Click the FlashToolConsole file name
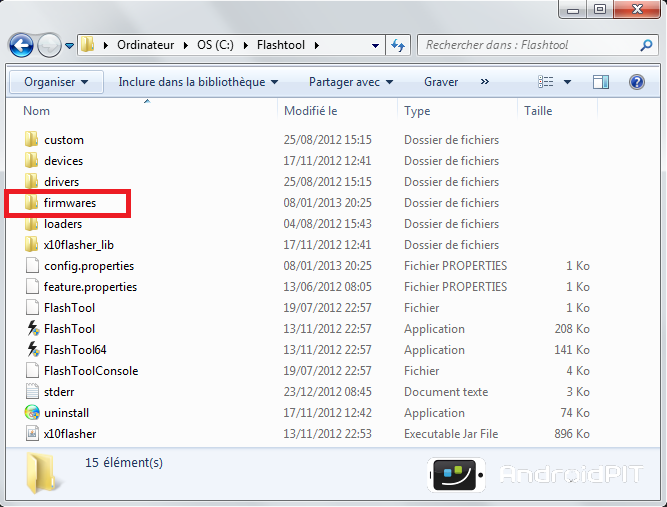The height and width of the screenshot is (507, 667). (91, 371)
